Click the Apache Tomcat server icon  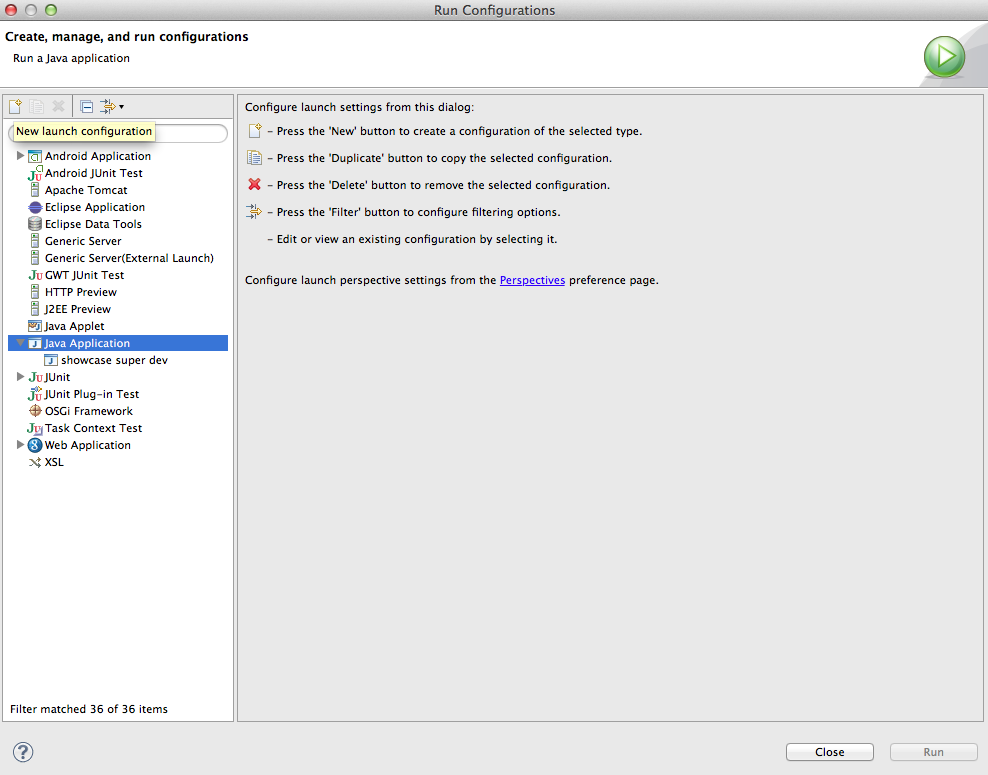(35, 190)
